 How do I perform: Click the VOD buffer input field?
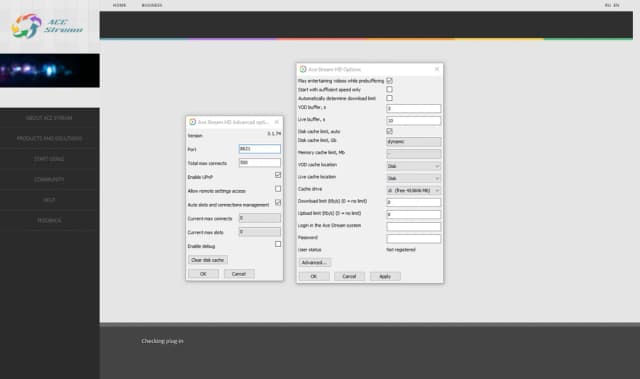tap(413, 109)
